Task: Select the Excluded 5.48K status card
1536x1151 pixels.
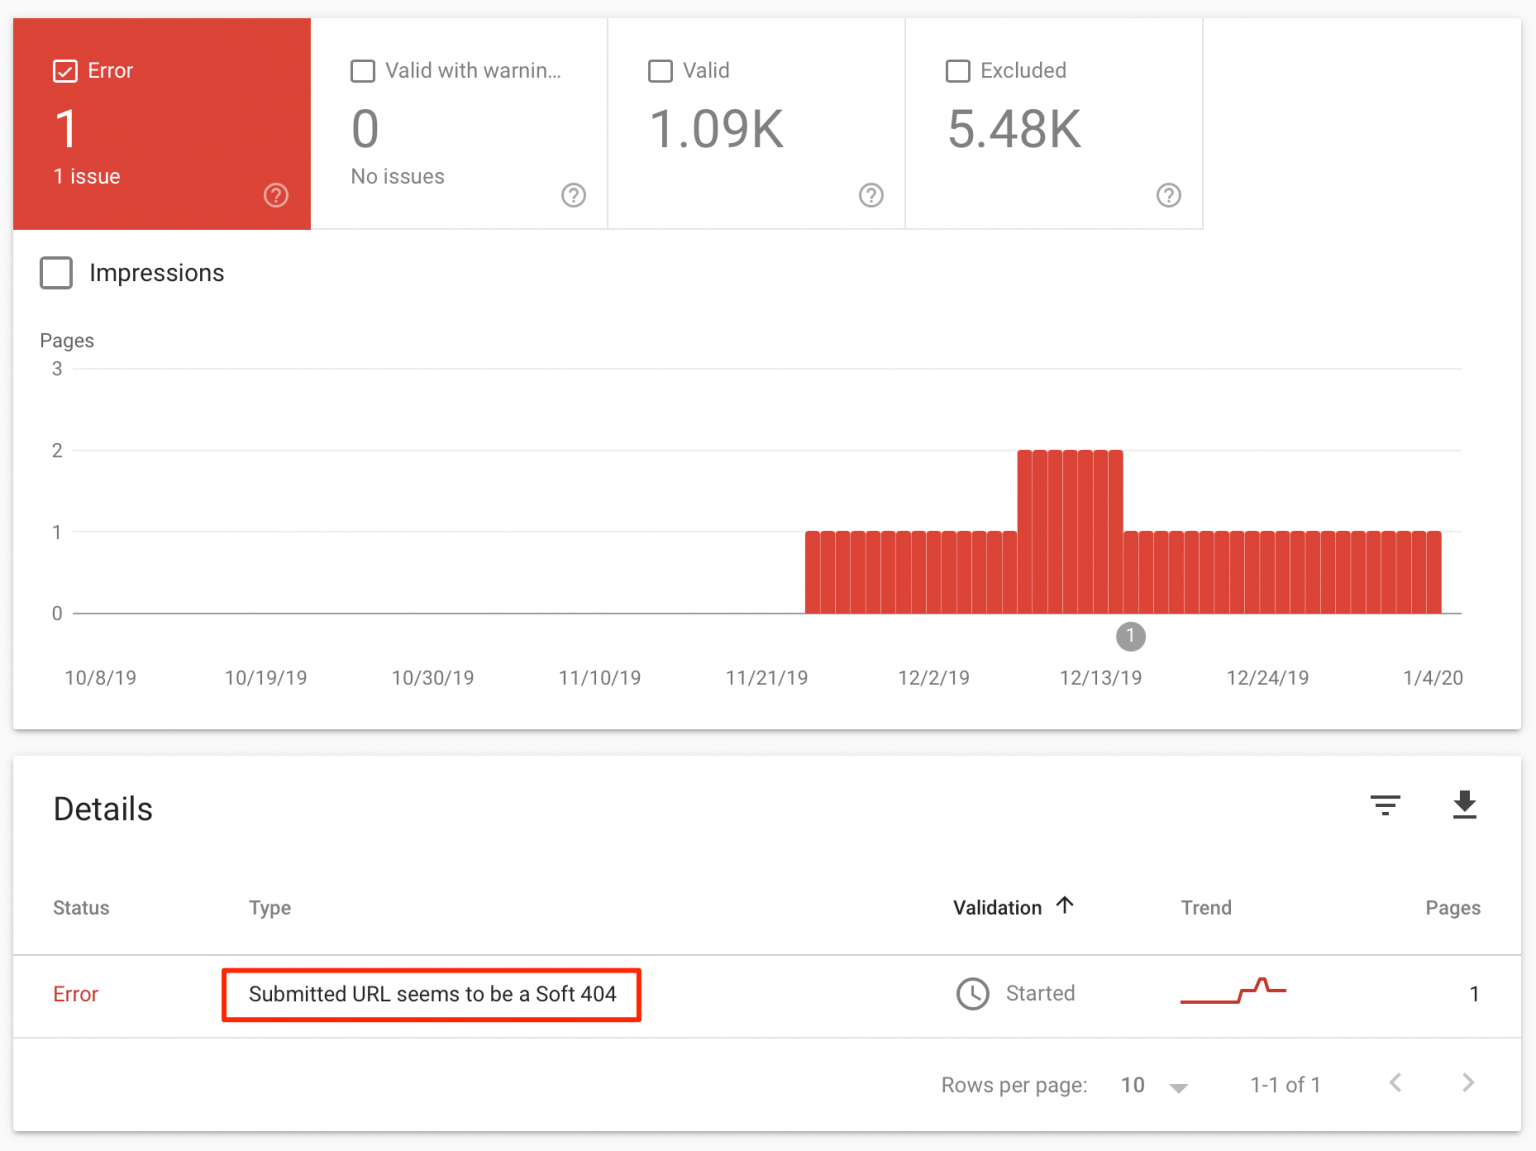Action: 1053,125
